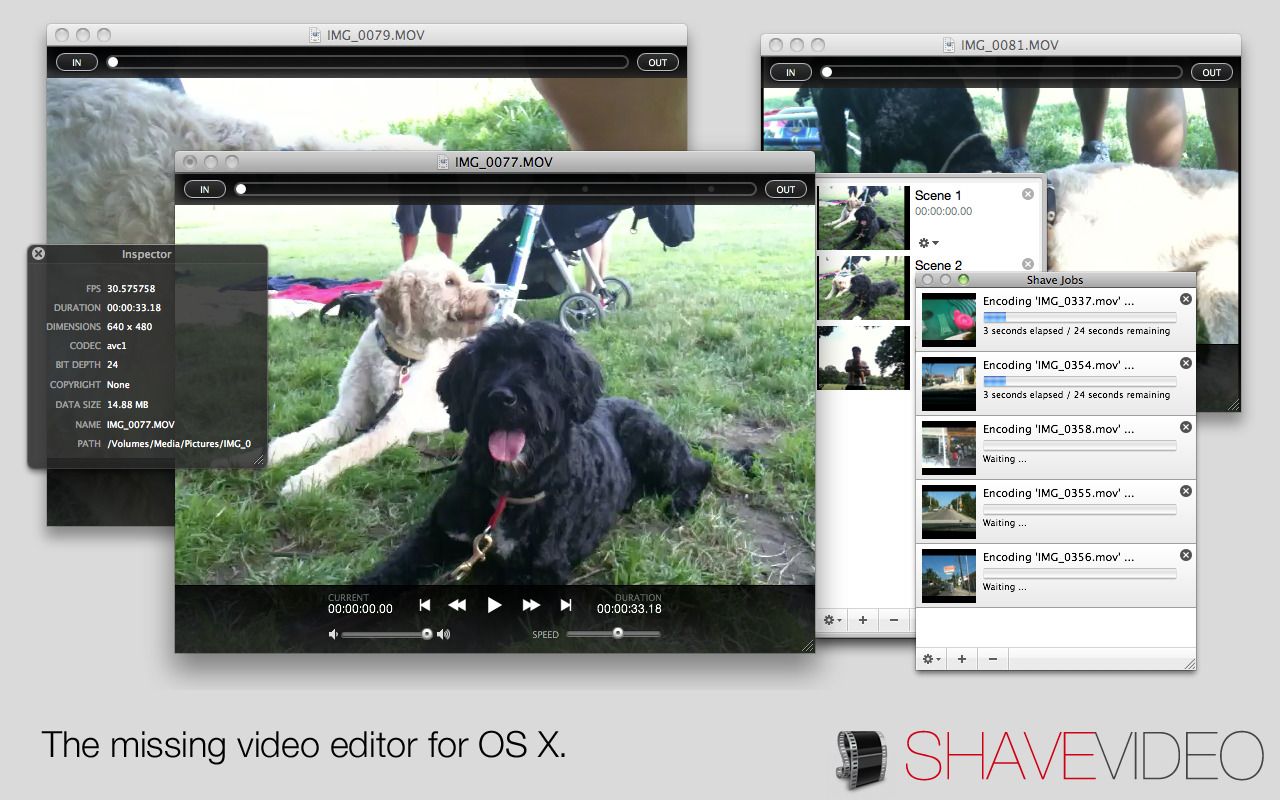The height and width of the screenshot is (800, 1280).
Task: Open the gear action menu under Scene 1
Action: (925, 243)
